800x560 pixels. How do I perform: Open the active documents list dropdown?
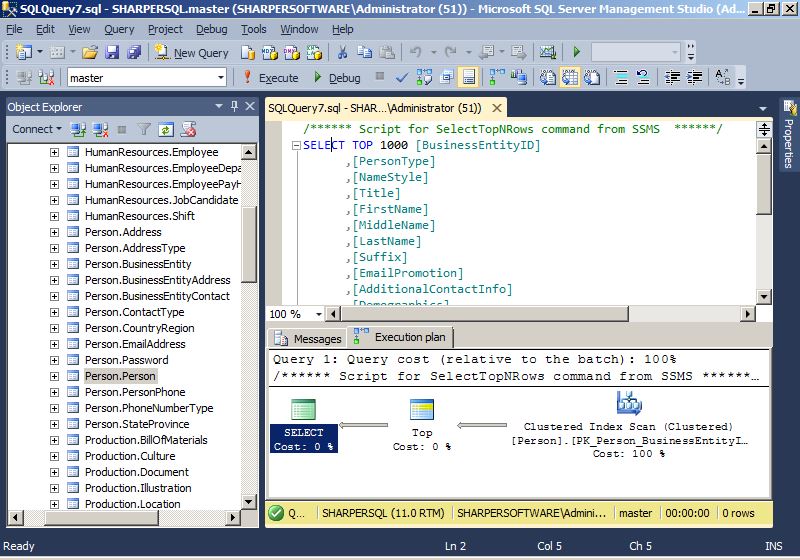pyautogui.click(x=763, y=108)
